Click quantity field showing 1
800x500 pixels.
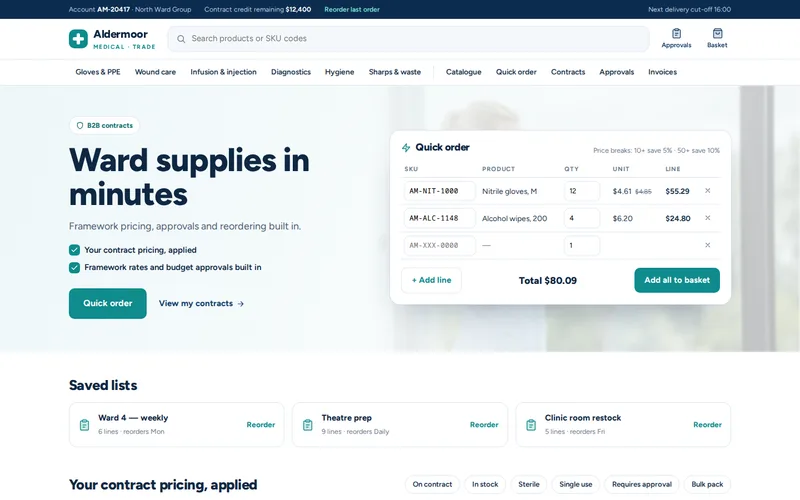tap(582, 245)
